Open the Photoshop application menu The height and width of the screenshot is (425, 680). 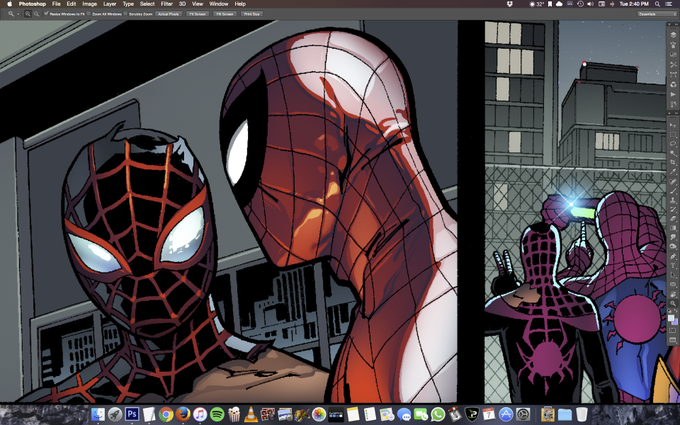tap(32, 4)
